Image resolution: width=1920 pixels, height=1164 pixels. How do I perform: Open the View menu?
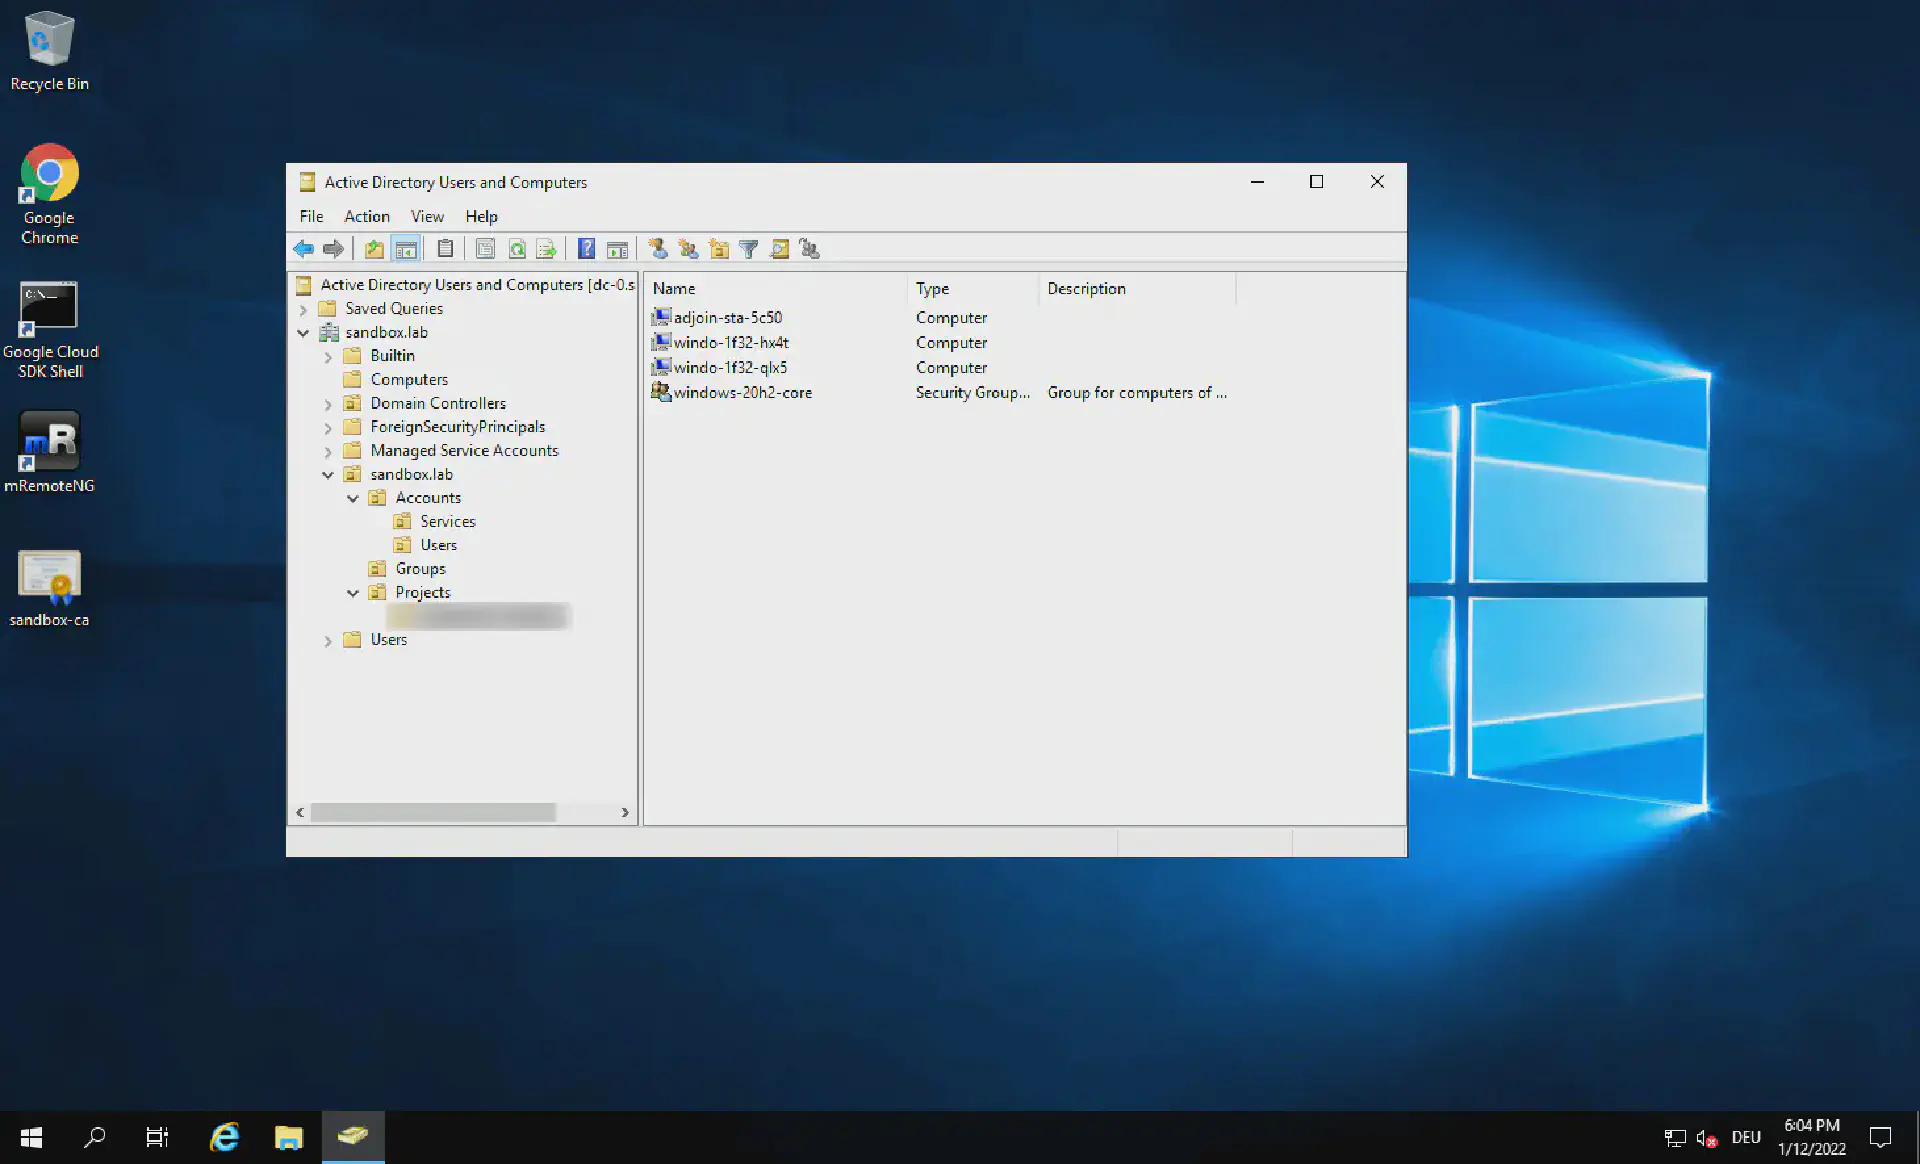[x=427, y=216]
